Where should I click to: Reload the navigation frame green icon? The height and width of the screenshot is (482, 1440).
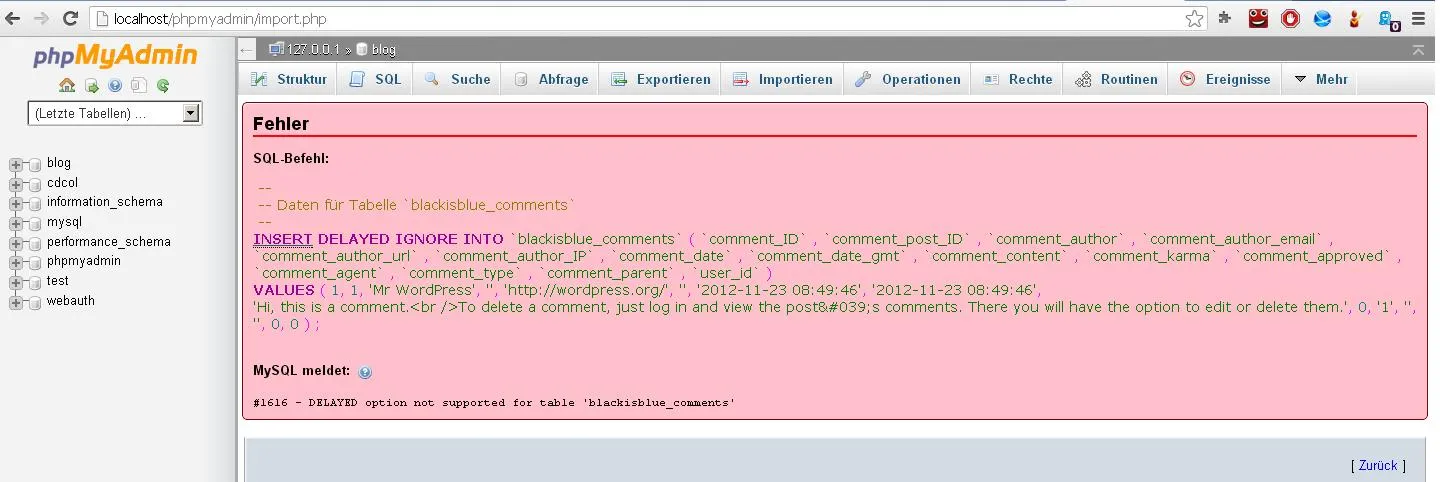(x=163, y=86)
